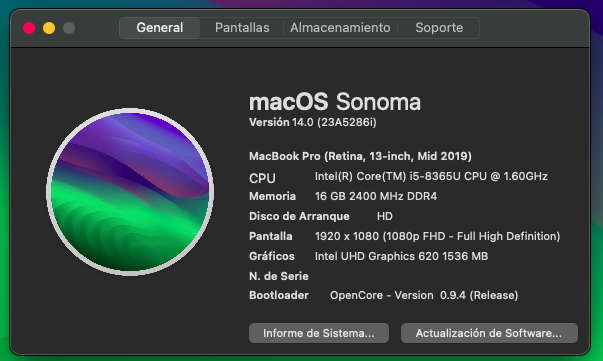603x361 pixels.
Task: Switch to the General tab
Action: pos(160,28)
